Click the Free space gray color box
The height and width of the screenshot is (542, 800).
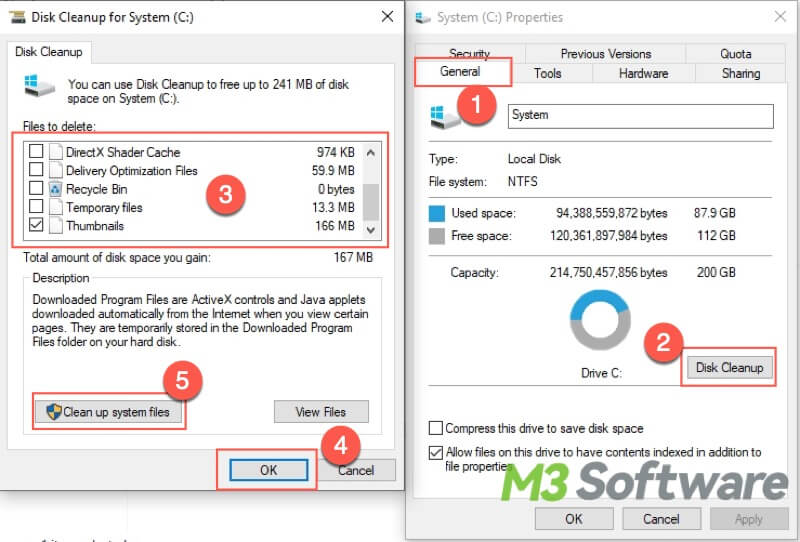coord(437,236)
